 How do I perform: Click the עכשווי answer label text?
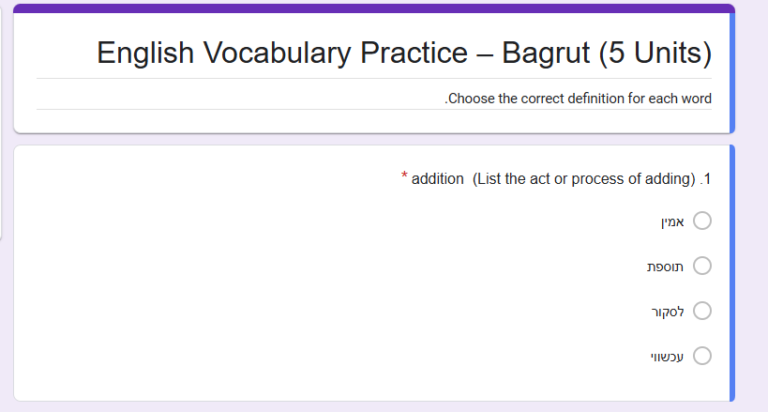click(667, 355)
